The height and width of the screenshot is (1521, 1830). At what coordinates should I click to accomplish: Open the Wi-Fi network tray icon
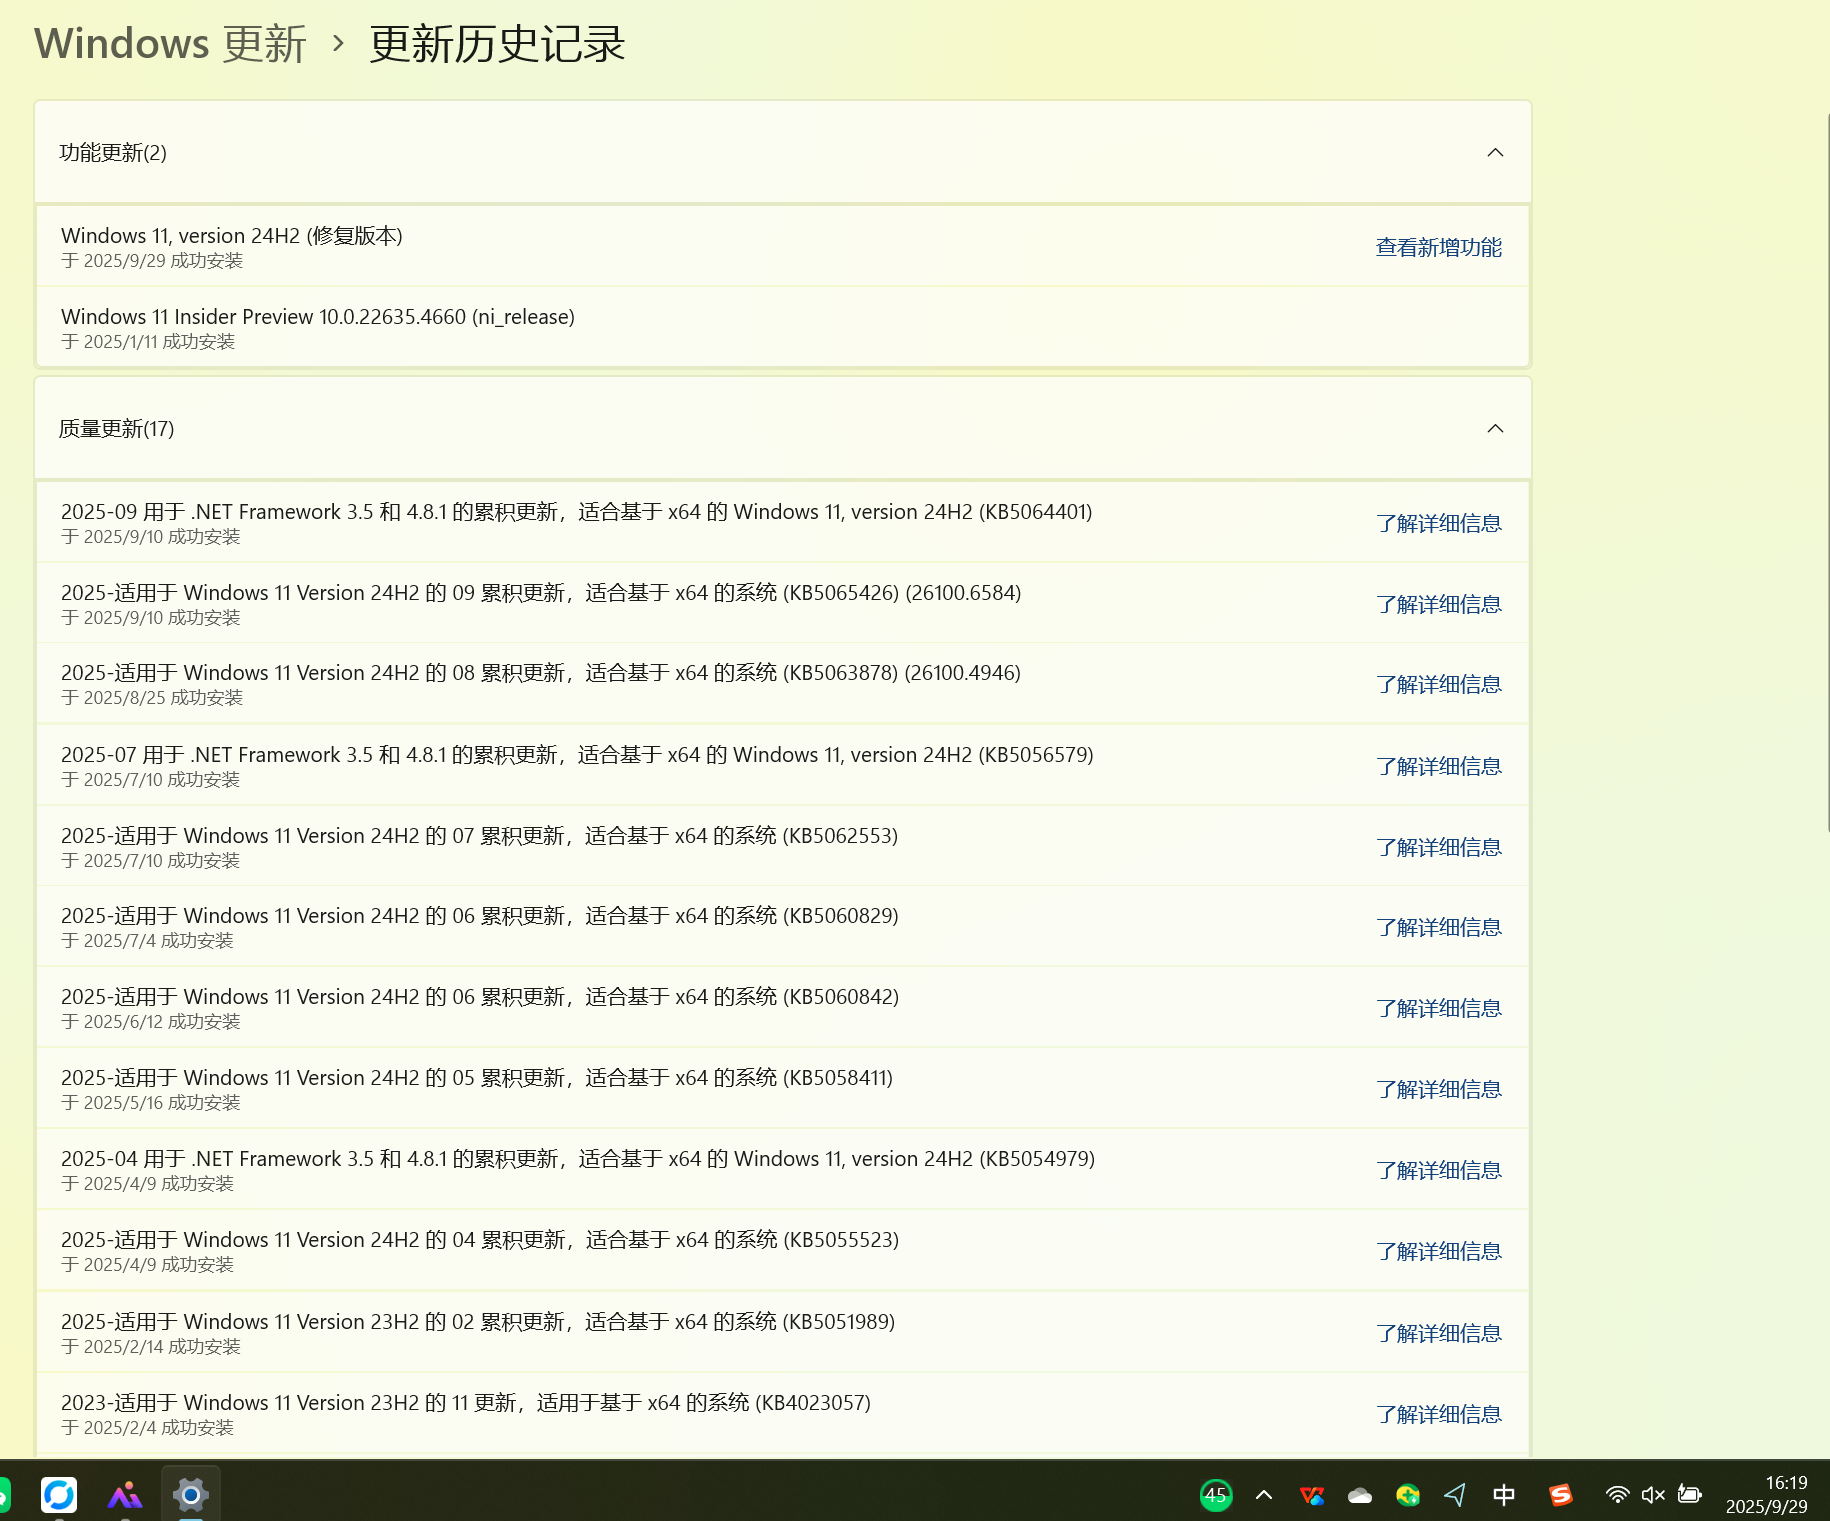point(1617,1495)
